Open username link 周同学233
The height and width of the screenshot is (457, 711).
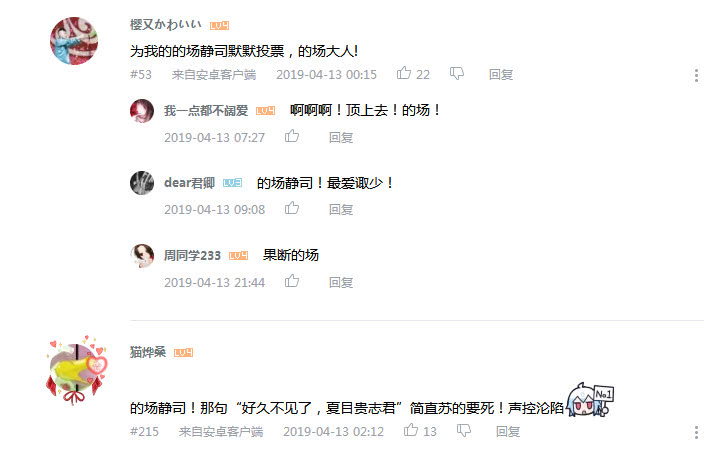(x=192, y=256)
